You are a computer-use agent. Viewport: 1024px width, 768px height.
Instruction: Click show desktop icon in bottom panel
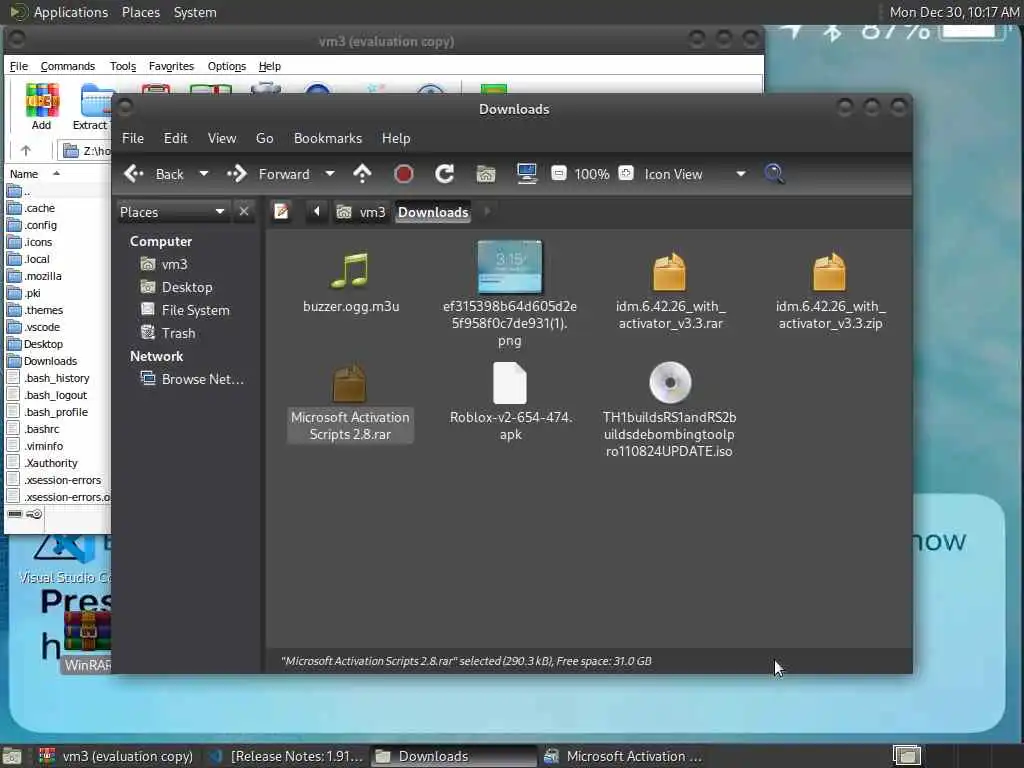pyautogui.click(x=12, y=757)
